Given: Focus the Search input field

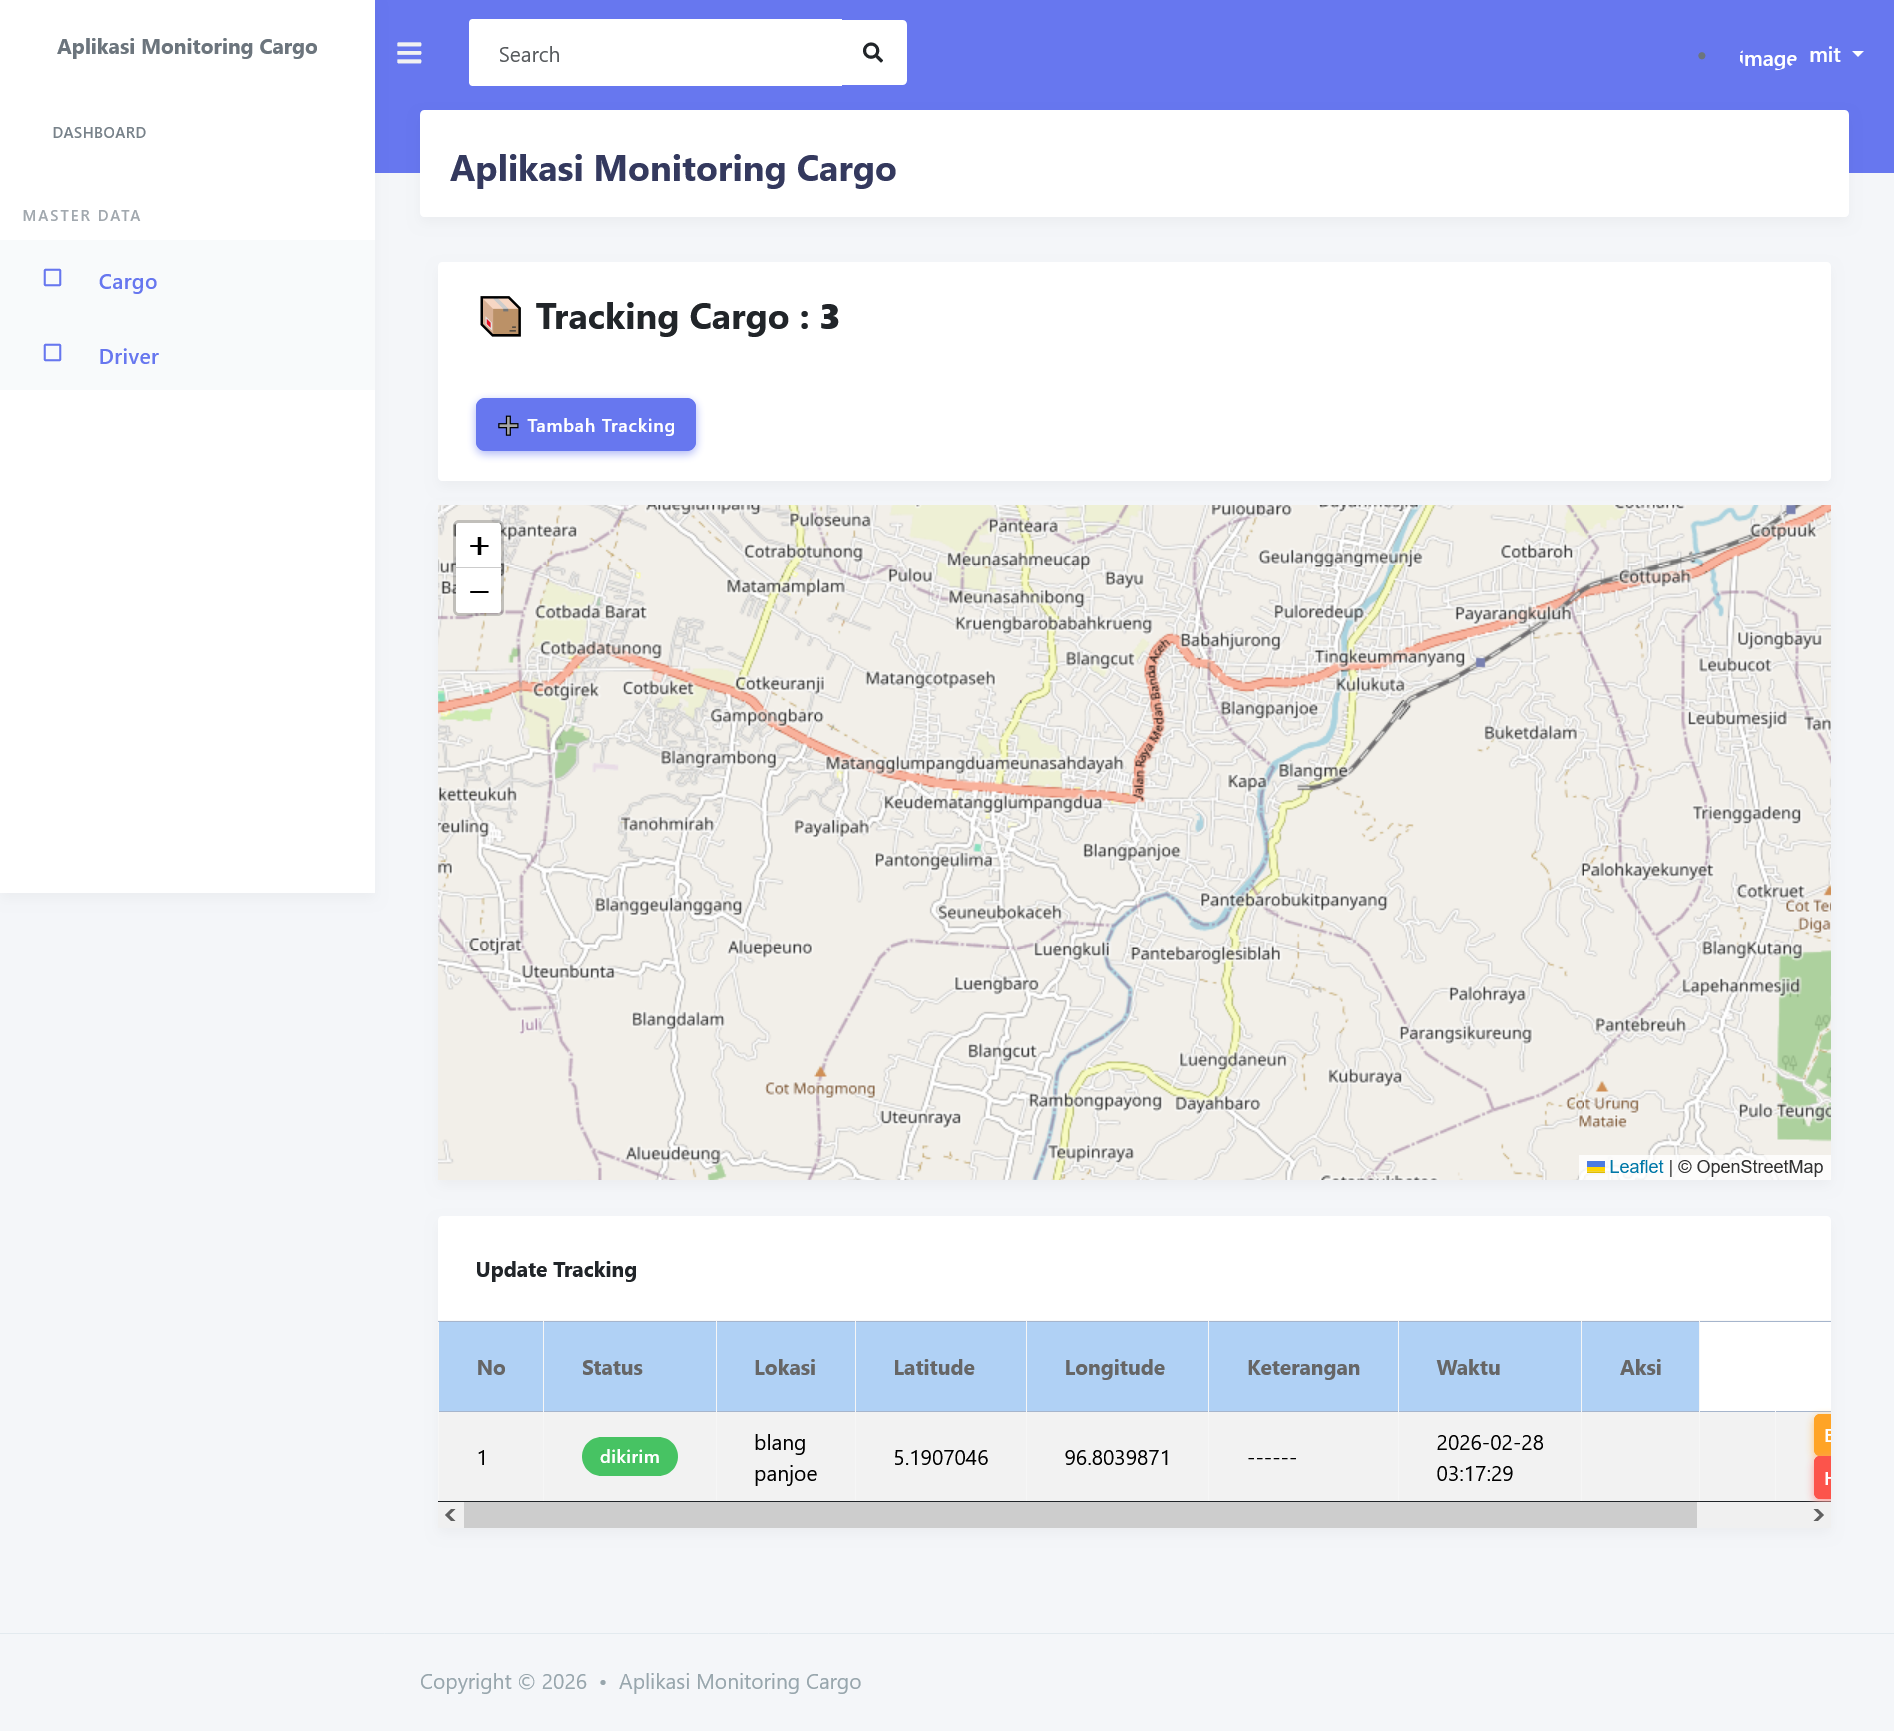Looking at the screenshot, I should click(x=655, y=54).
